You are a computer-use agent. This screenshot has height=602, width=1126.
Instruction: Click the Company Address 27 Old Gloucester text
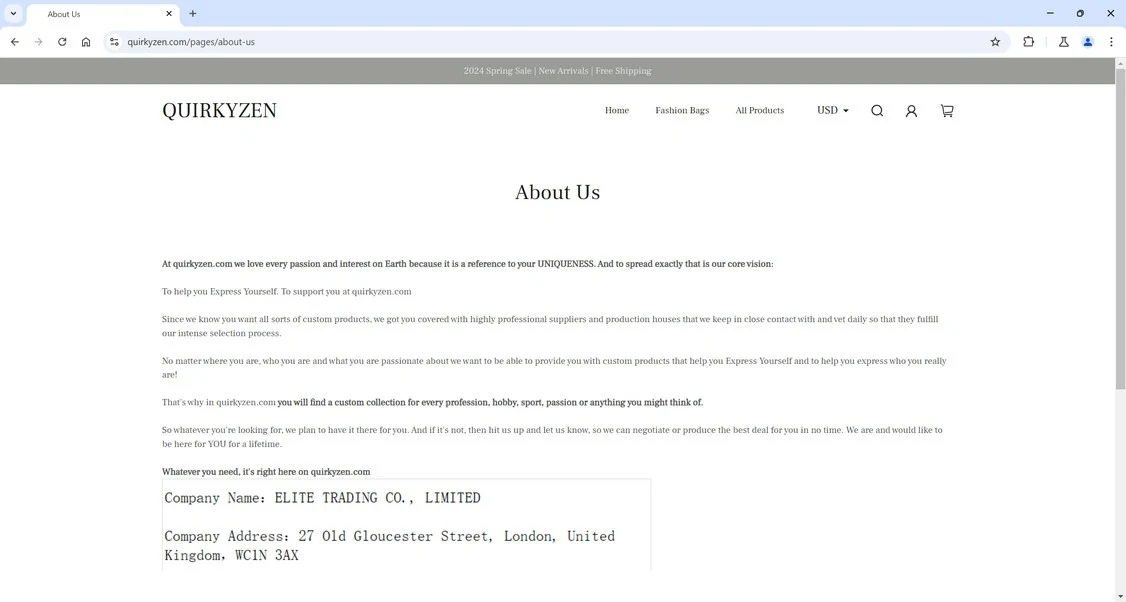pos(389,545)
